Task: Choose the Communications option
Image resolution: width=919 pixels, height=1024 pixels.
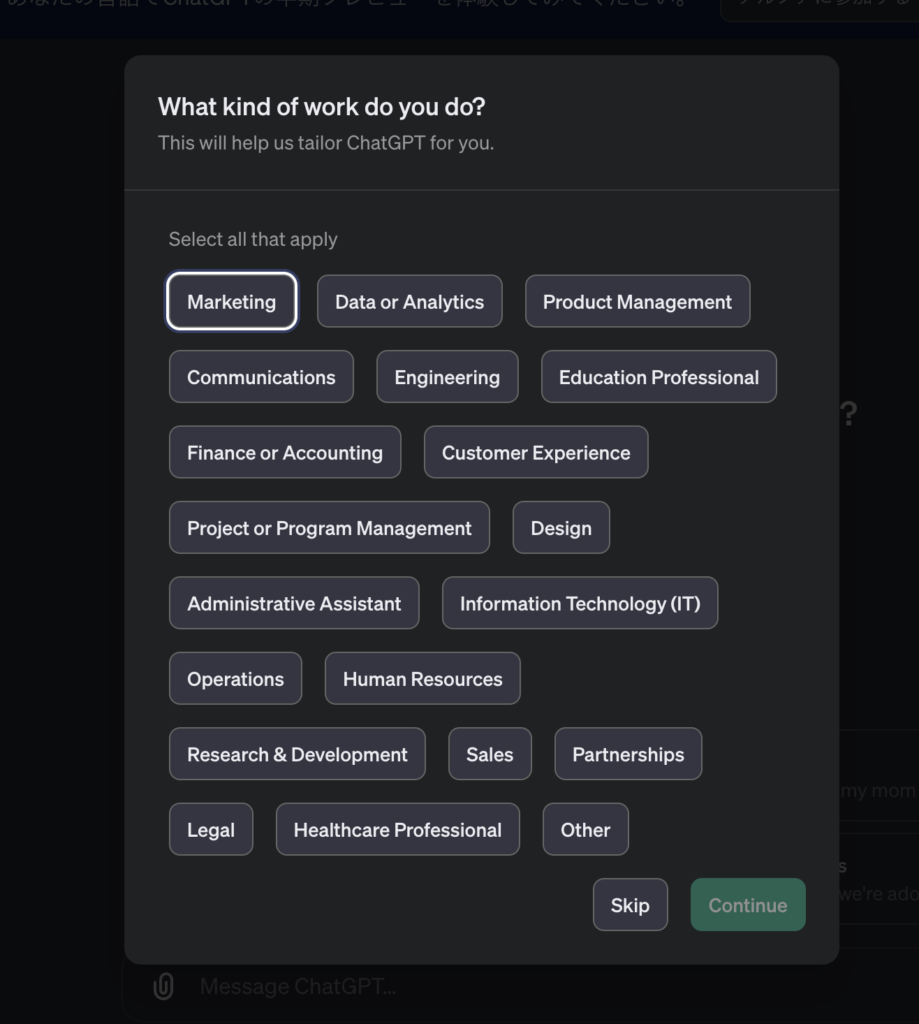Action: 261,377
